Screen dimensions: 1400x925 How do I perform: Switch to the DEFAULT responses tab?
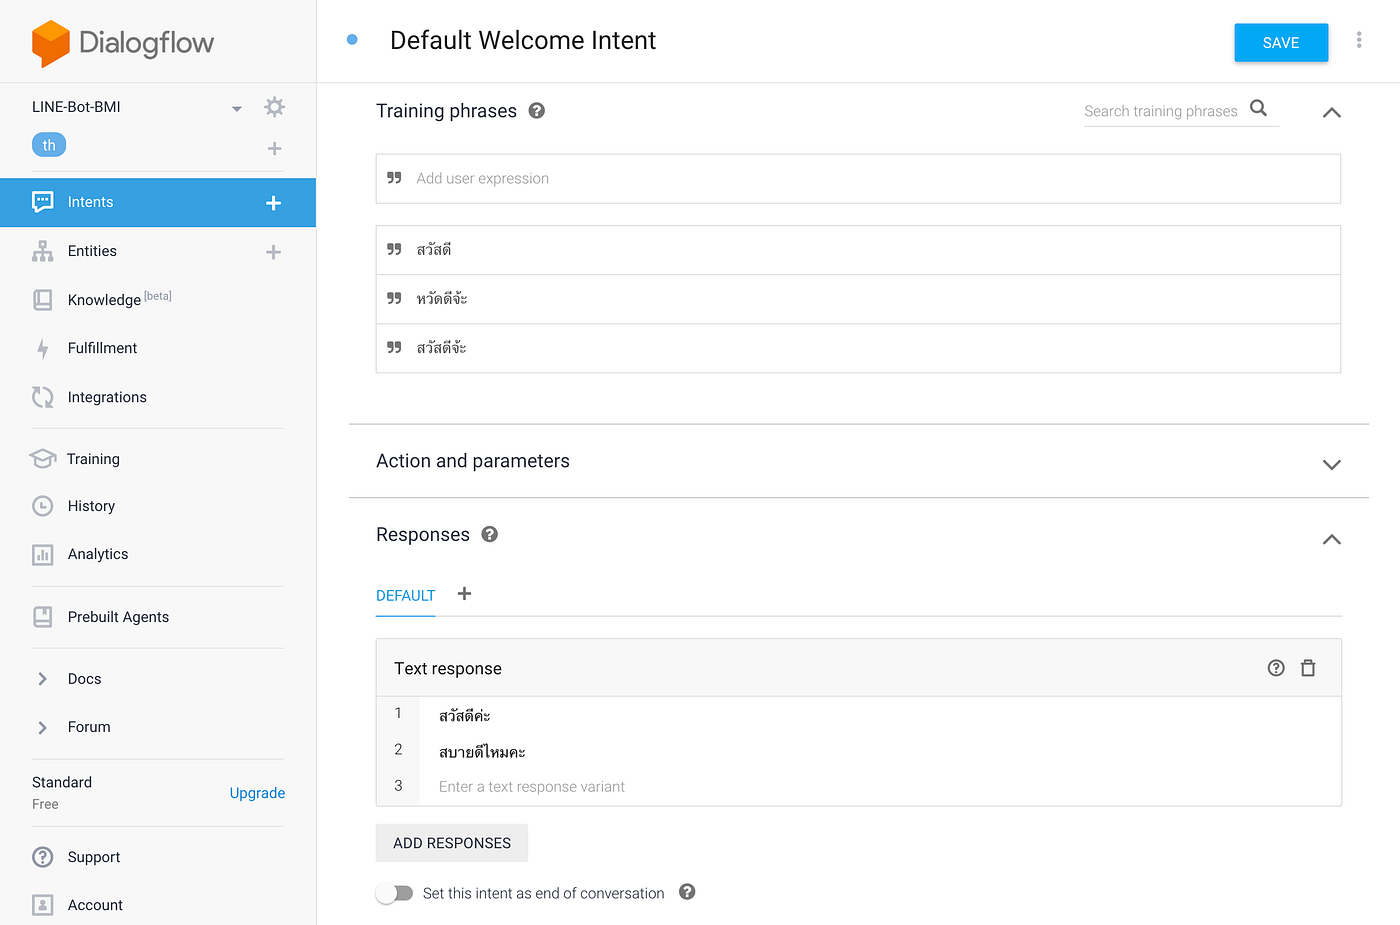coord(405,595)
